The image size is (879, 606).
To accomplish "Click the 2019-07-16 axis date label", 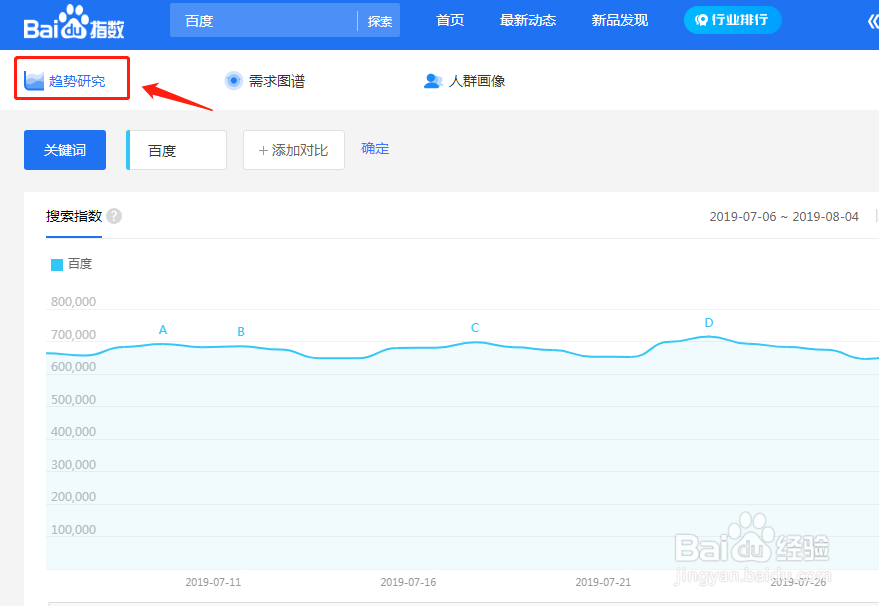I will pos(408,582).
